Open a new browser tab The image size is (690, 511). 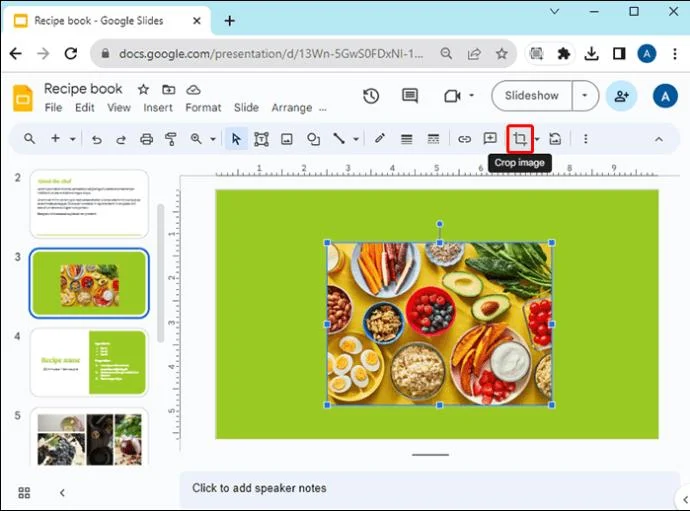pyautogui.click(x=229, y=21)
